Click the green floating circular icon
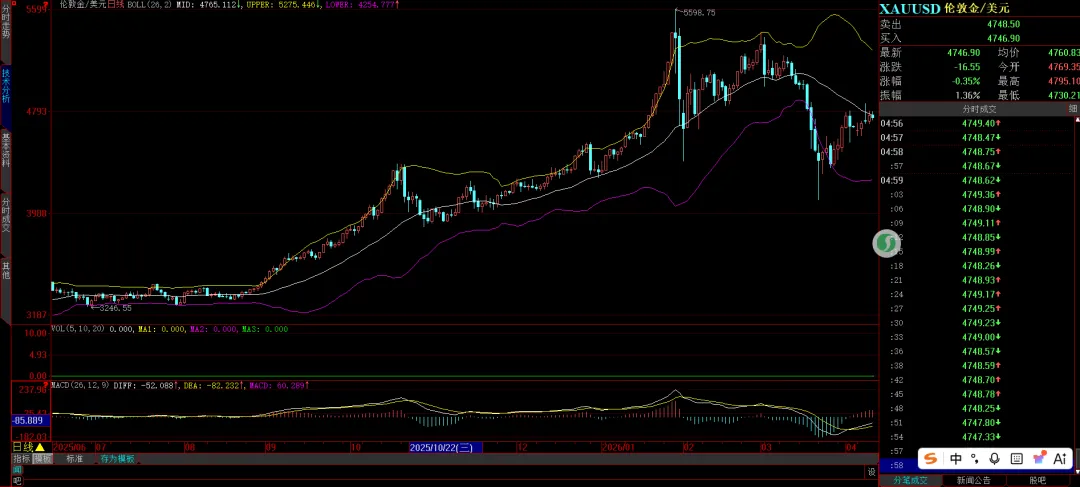Screen dimensions: 1080x487 click(886, 244)
